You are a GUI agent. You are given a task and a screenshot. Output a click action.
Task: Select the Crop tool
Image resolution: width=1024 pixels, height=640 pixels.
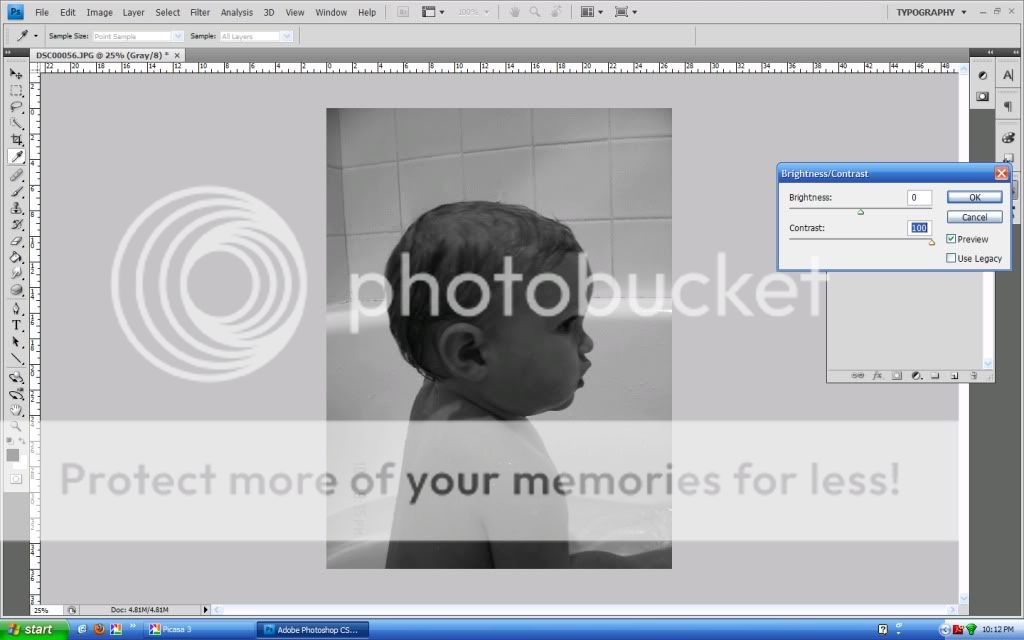(16, 140)
